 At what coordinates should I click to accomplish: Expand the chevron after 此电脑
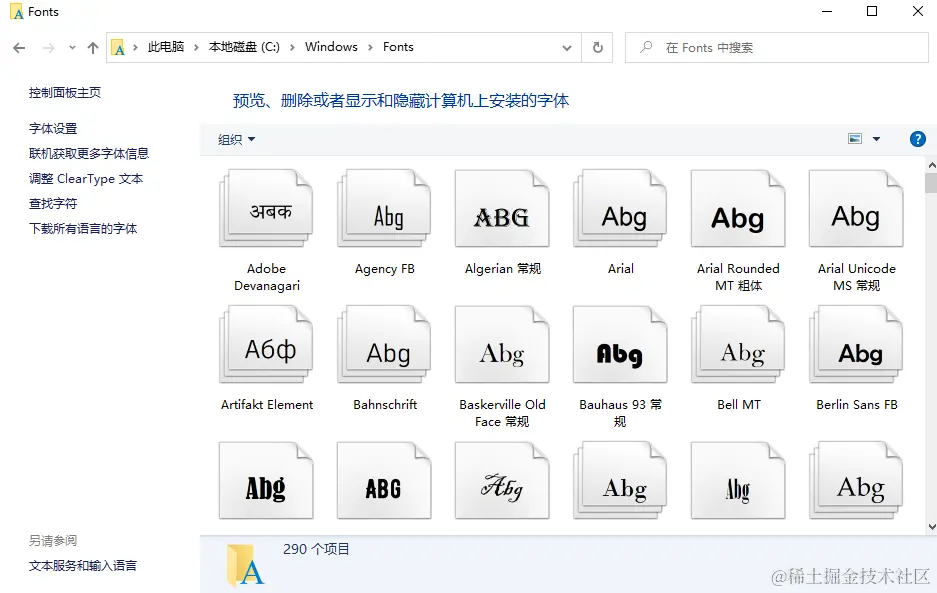[x=196, y=47]
